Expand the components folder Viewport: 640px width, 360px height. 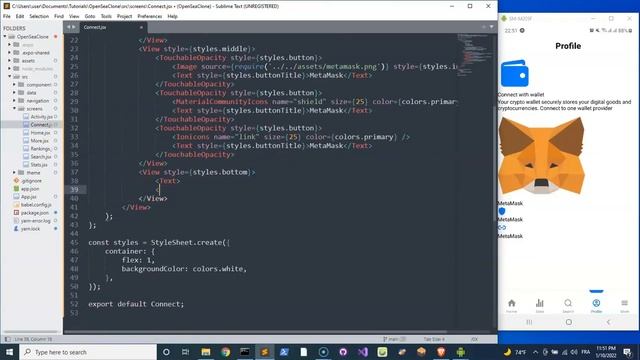tap(14, 84)
